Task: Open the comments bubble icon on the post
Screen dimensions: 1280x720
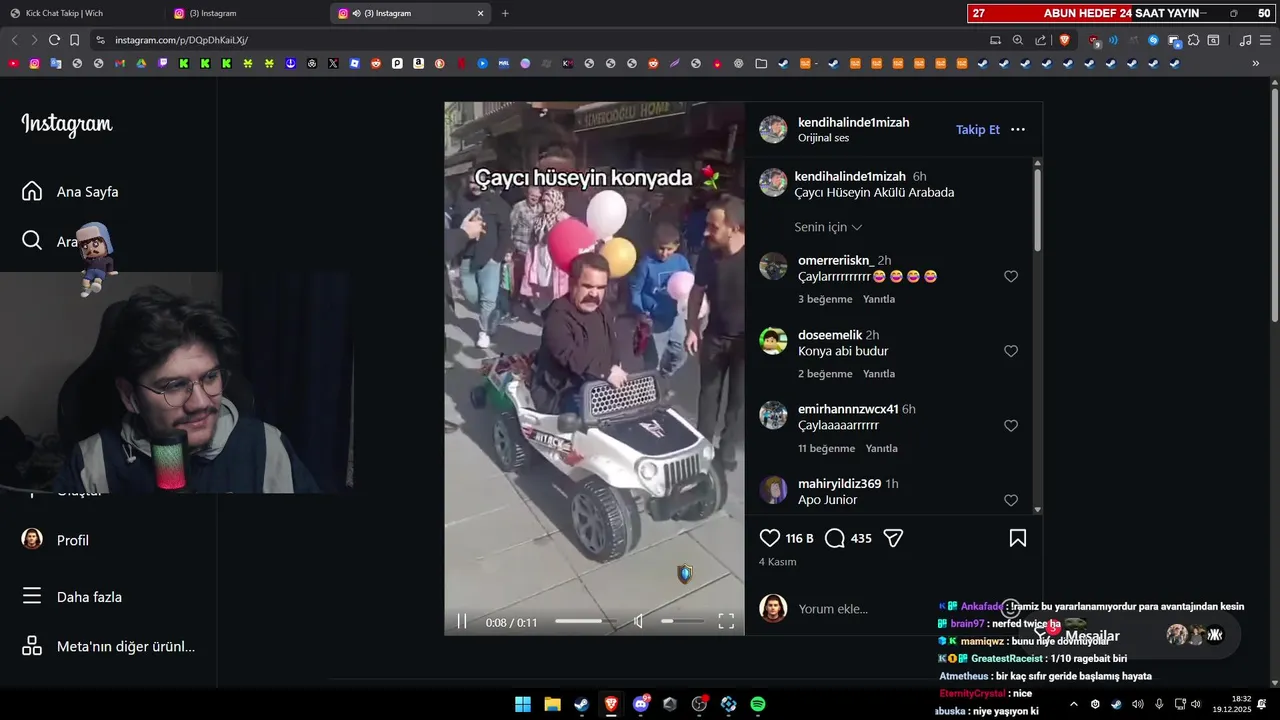Action: coord(835,538)
